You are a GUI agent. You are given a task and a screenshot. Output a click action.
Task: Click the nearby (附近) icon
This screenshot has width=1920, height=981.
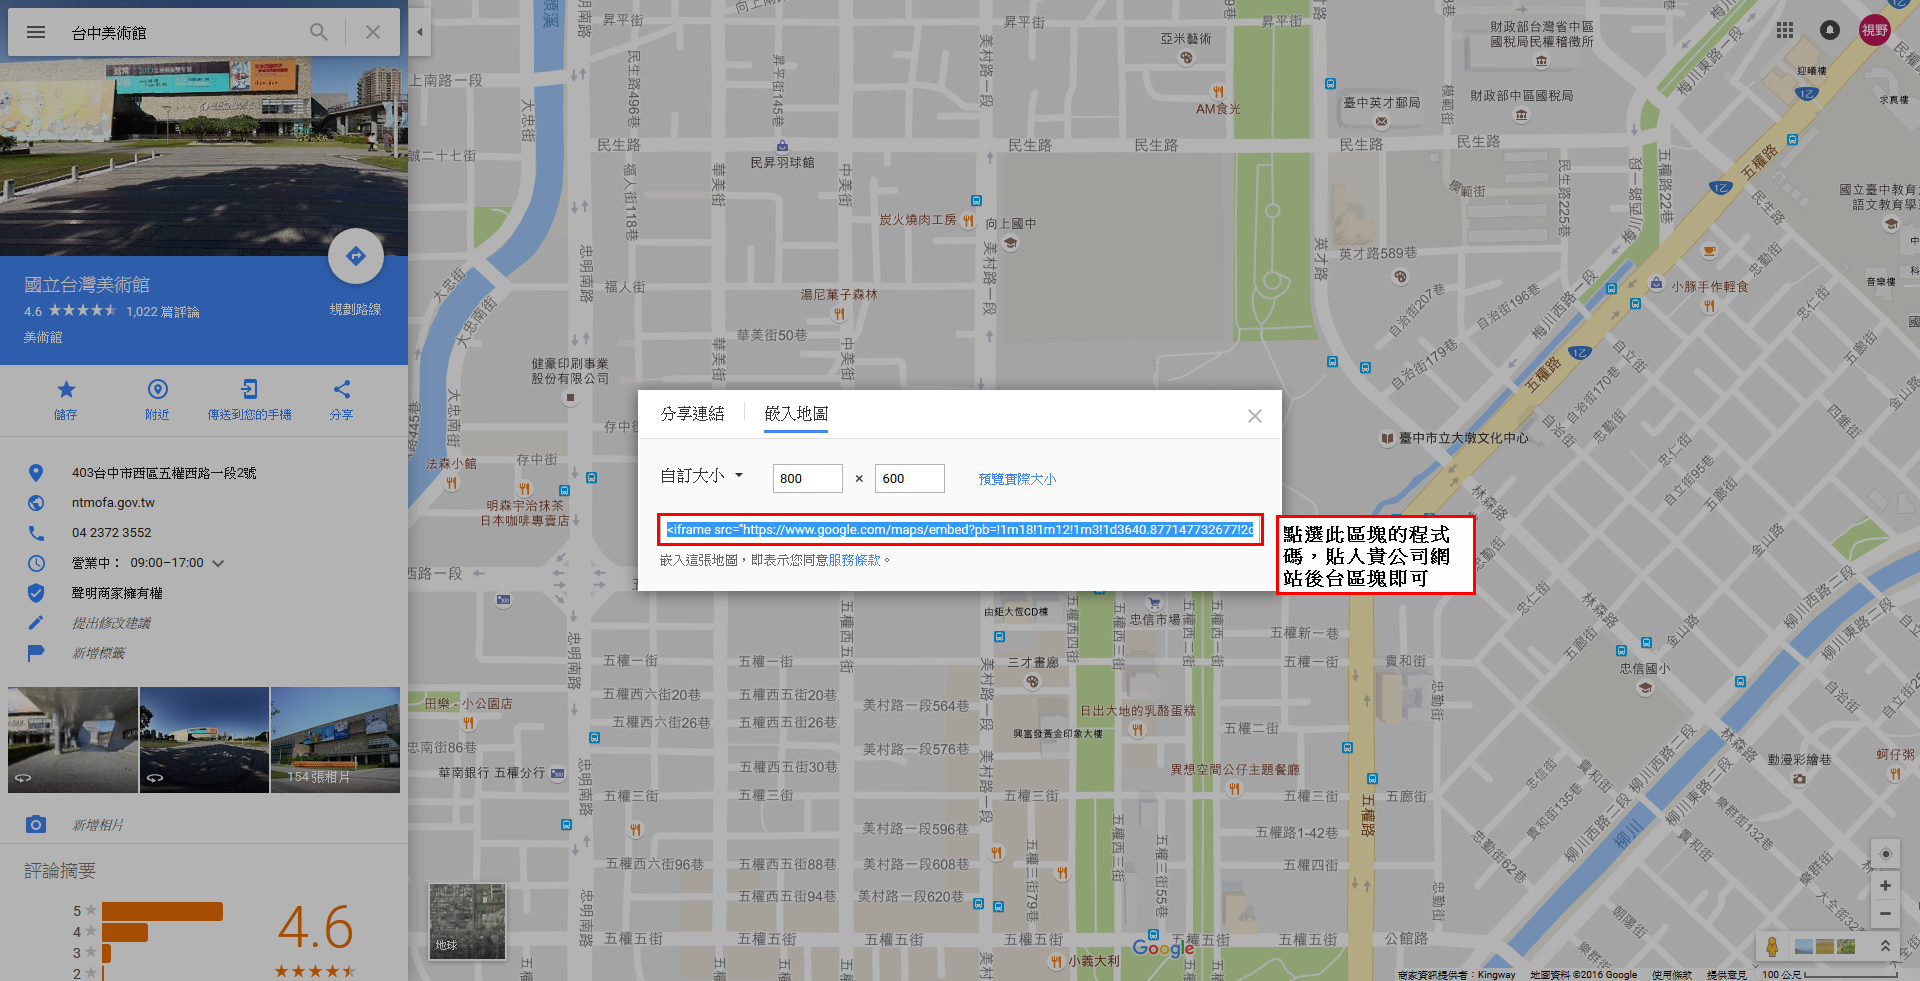click(157, 390)
